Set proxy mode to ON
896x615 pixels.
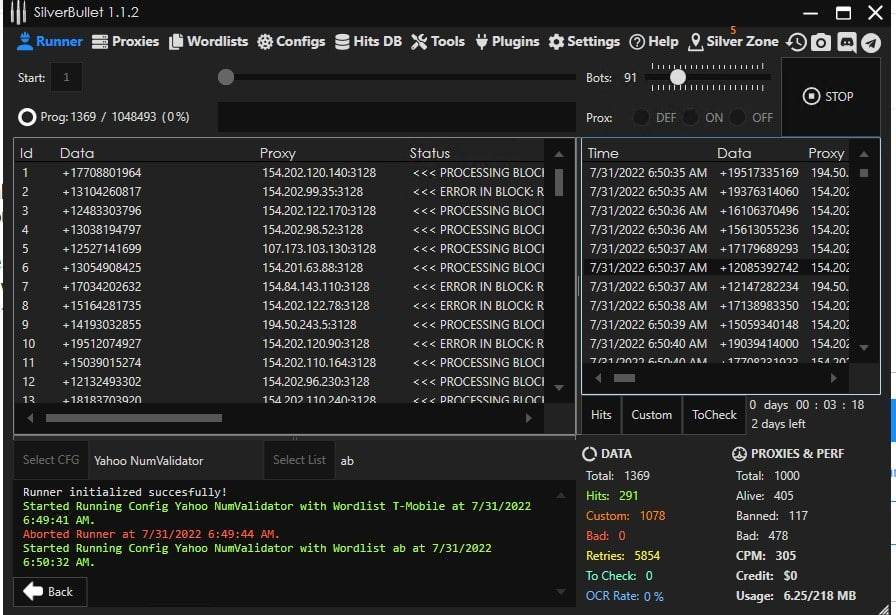[x=690, y=117]
